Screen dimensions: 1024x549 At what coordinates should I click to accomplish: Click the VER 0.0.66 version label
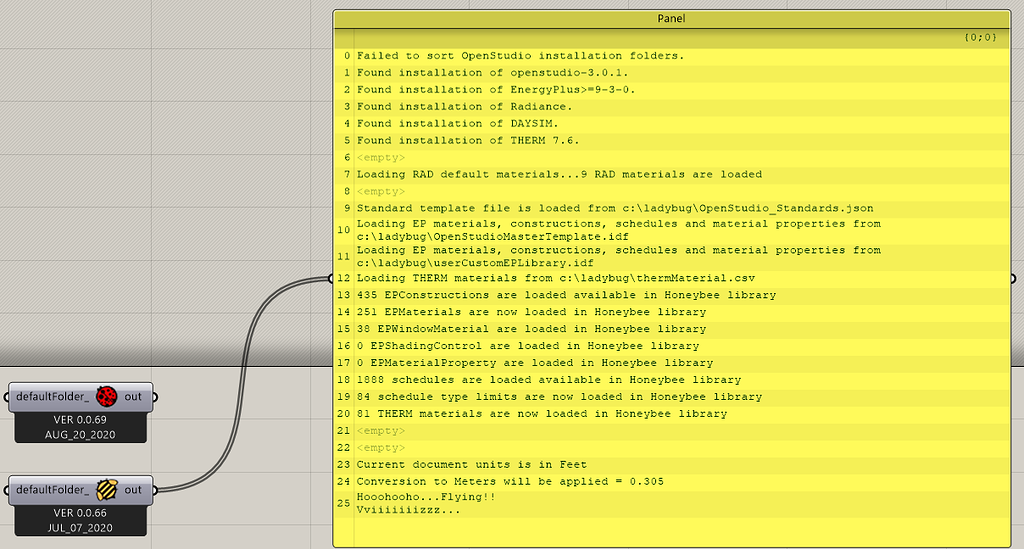[x=80, y=513]
